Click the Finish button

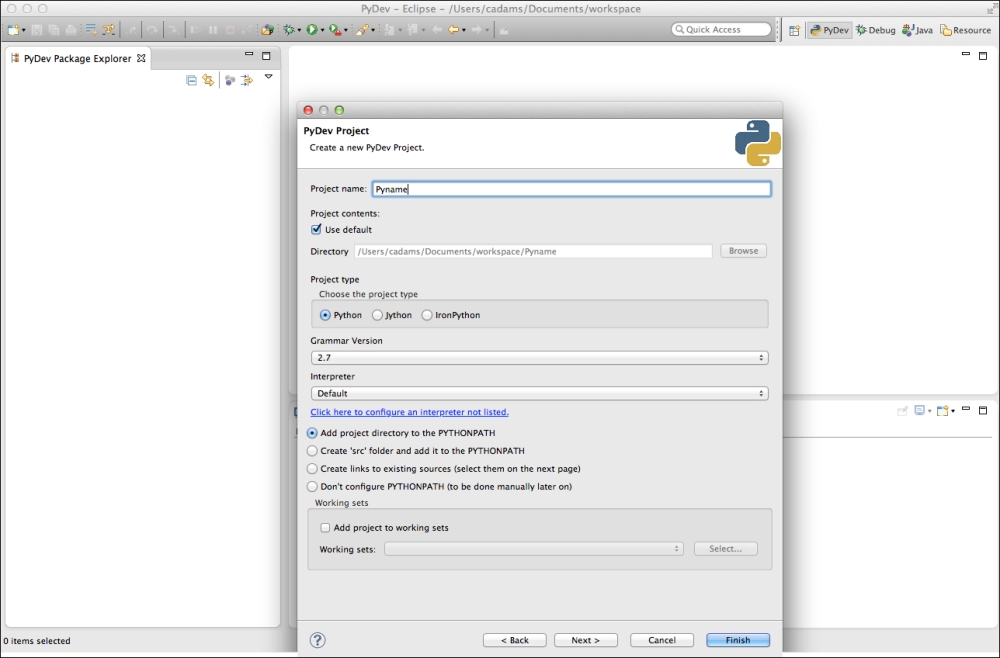[x=738, y=640]
